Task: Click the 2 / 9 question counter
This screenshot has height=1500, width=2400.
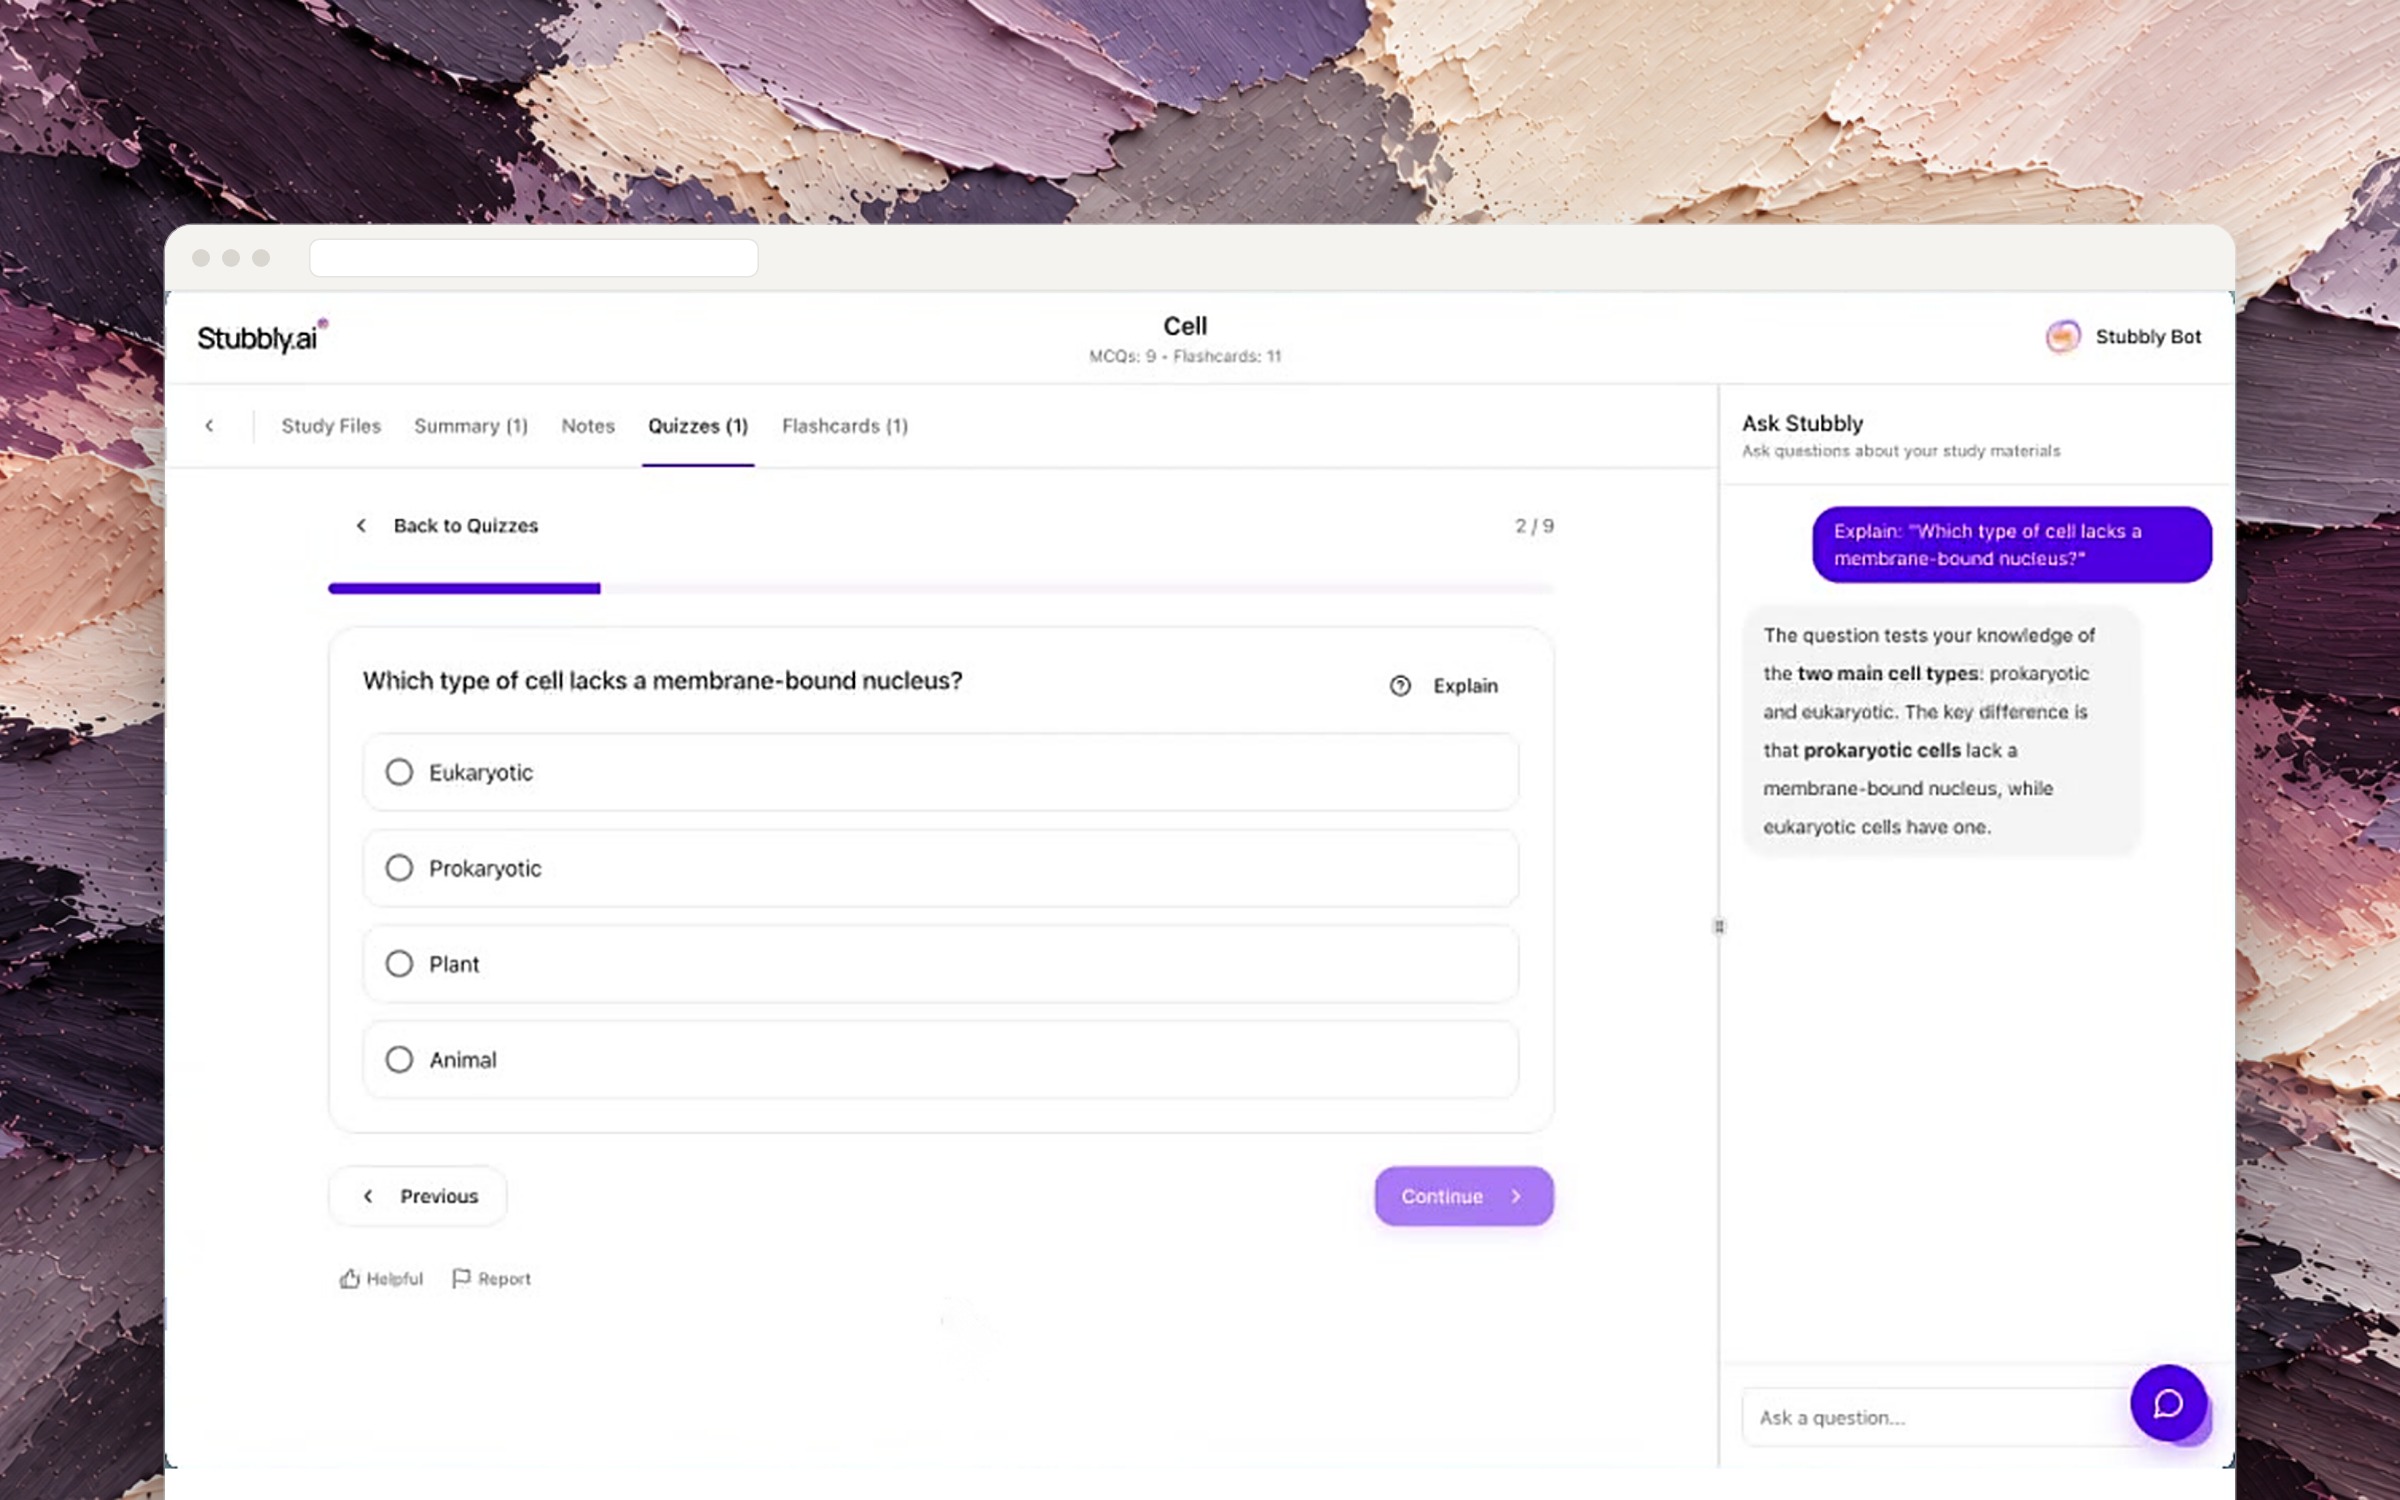Action: [1534, 526]
